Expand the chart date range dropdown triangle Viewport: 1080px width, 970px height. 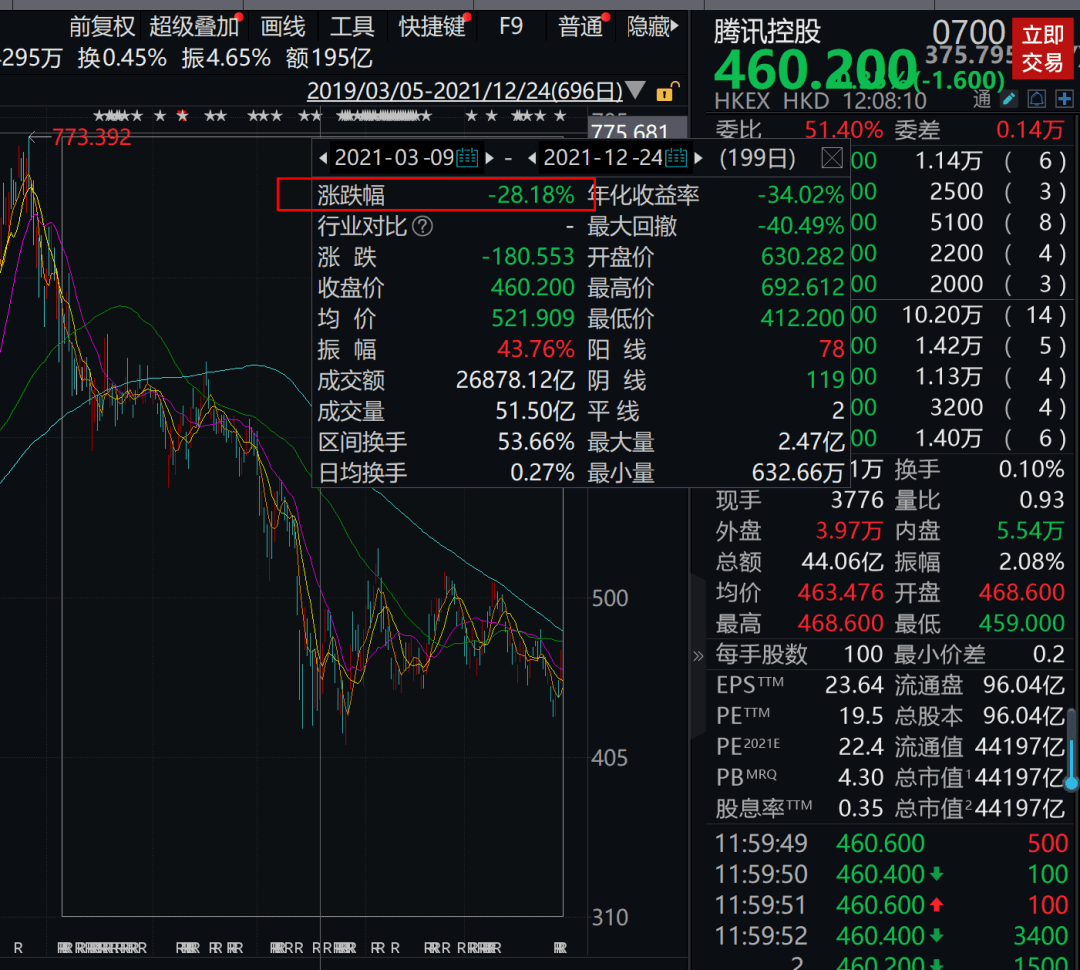point(636,90)
